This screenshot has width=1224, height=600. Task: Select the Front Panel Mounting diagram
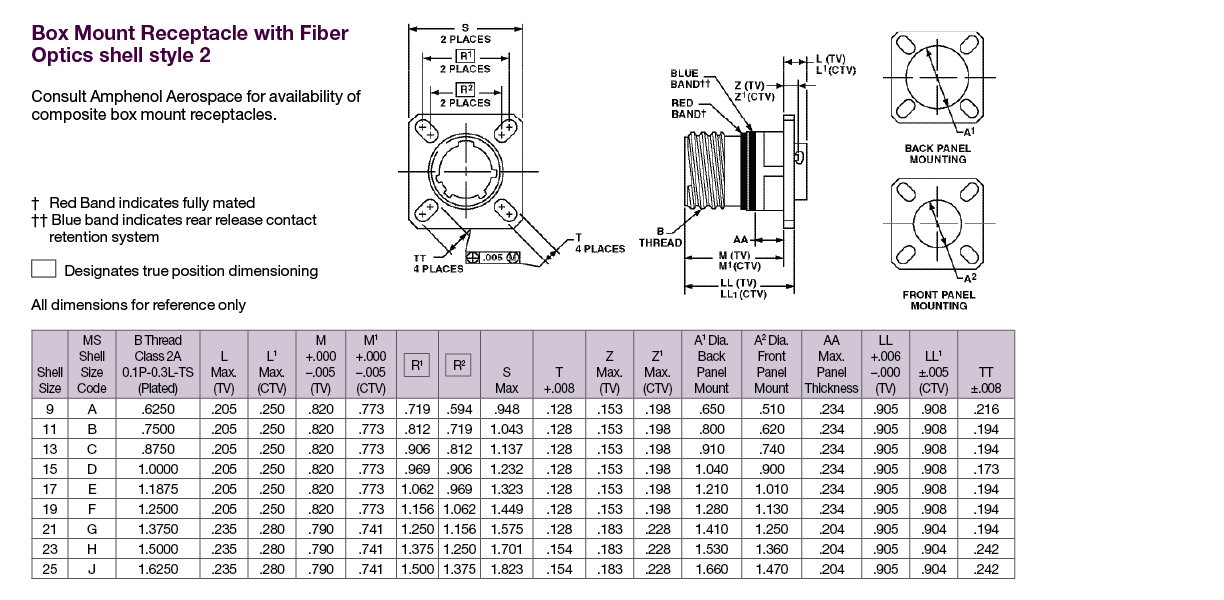pos(936,222)
